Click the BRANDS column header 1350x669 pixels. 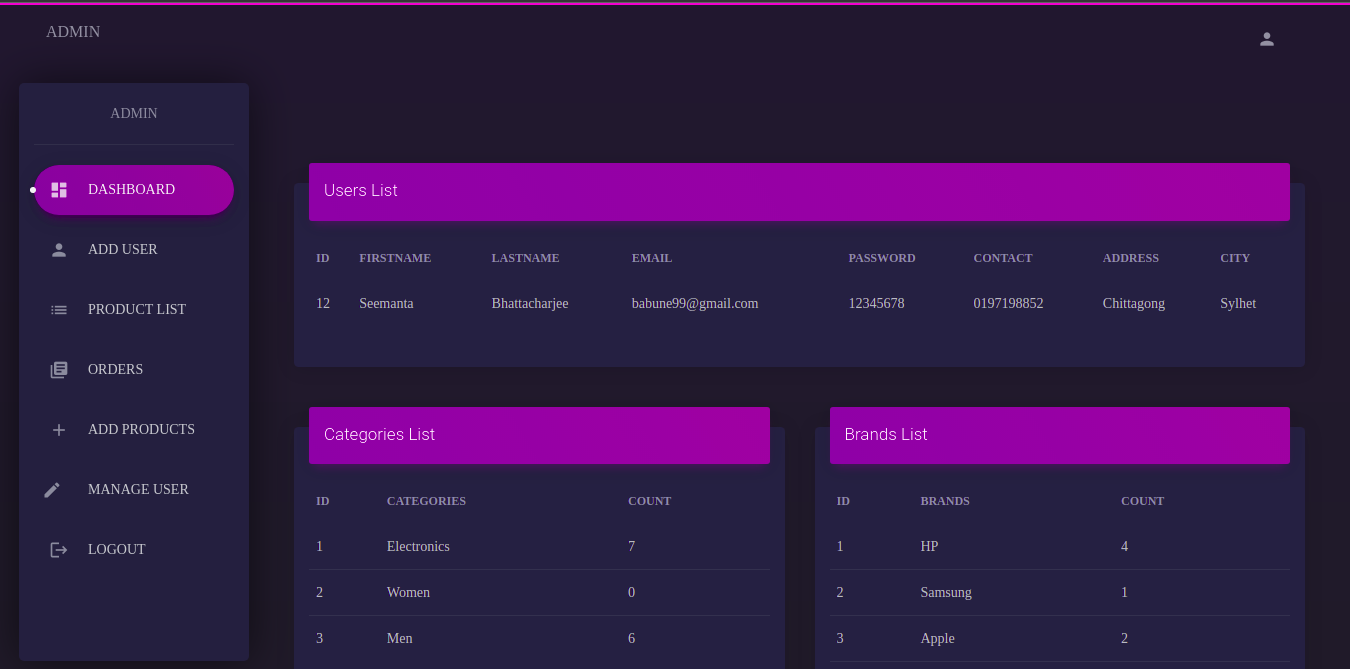[945, 501]
